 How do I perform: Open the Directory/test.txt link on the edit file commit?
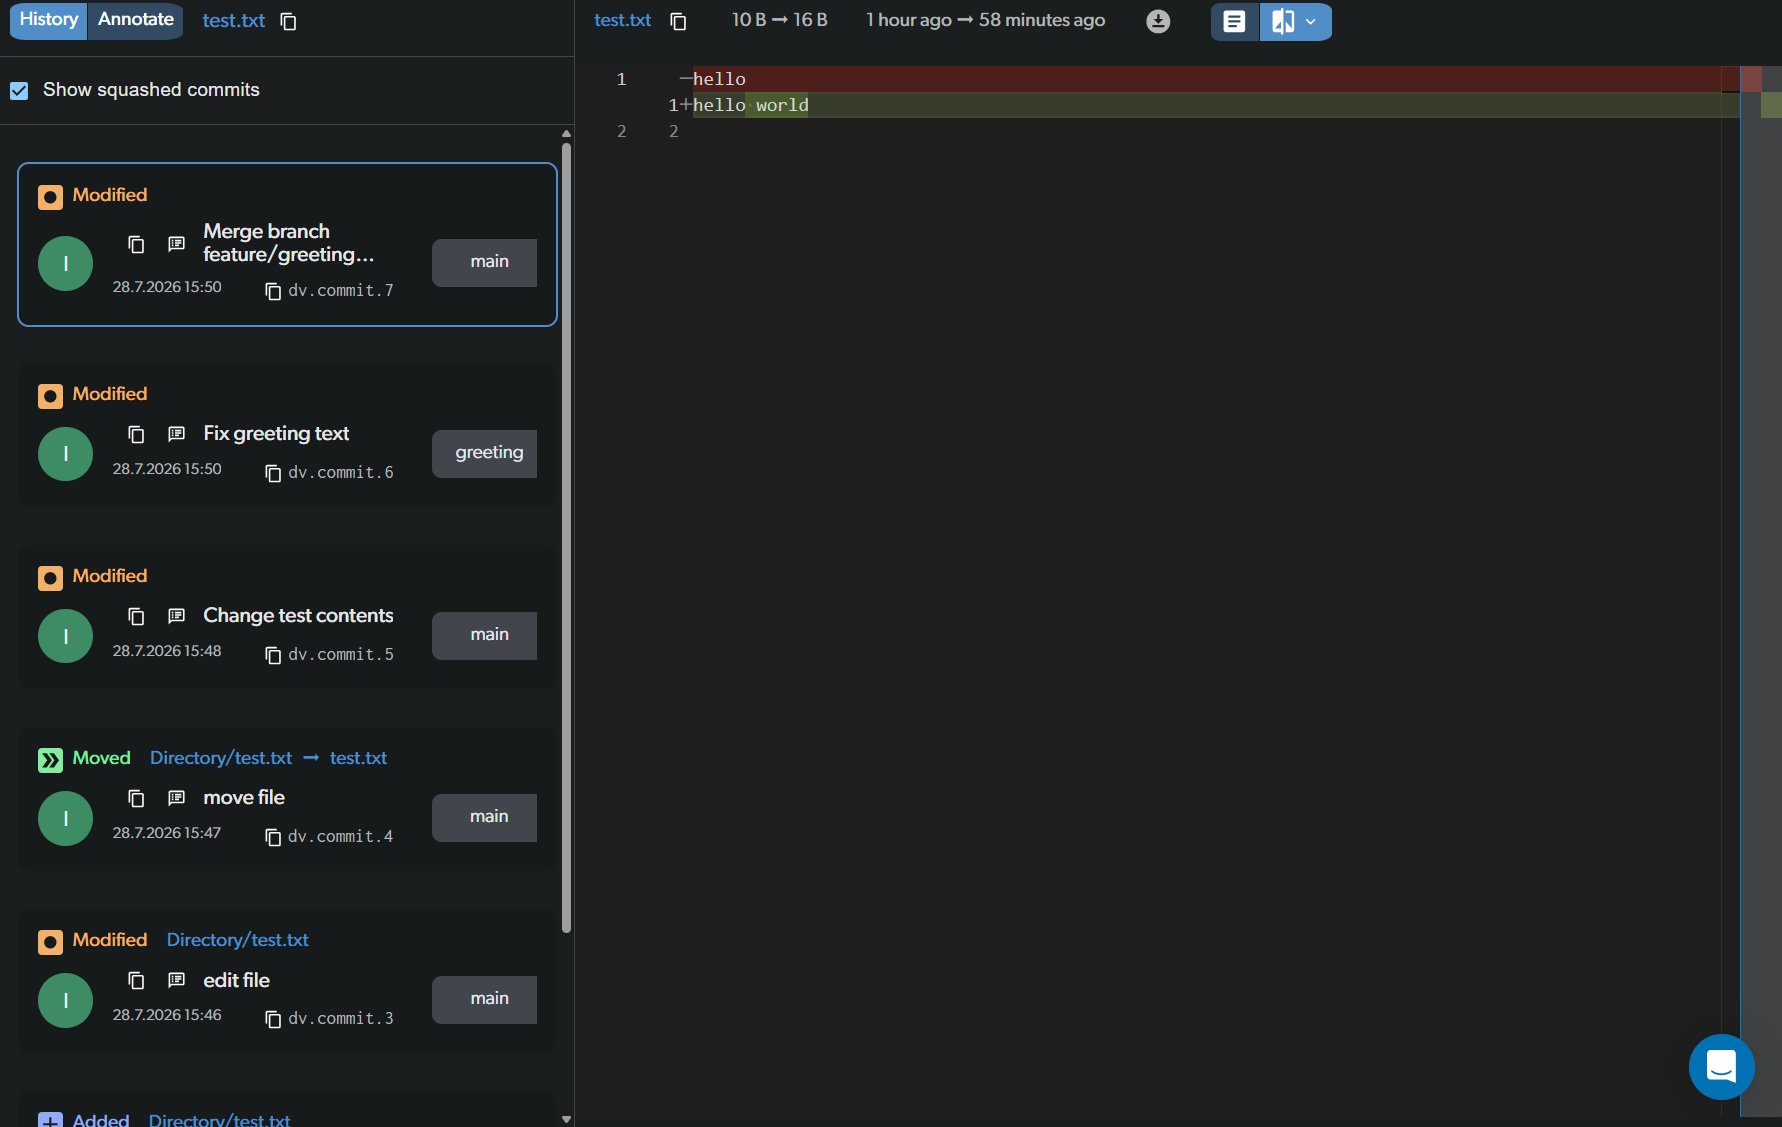tap(237, 940)
